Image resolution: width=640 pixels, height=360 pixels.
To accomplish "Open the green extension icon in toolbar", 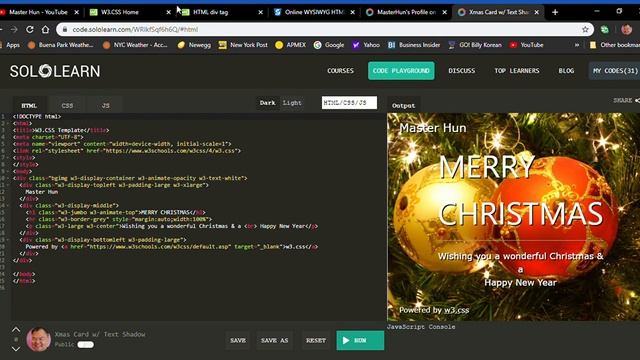I will click(605, 29).
